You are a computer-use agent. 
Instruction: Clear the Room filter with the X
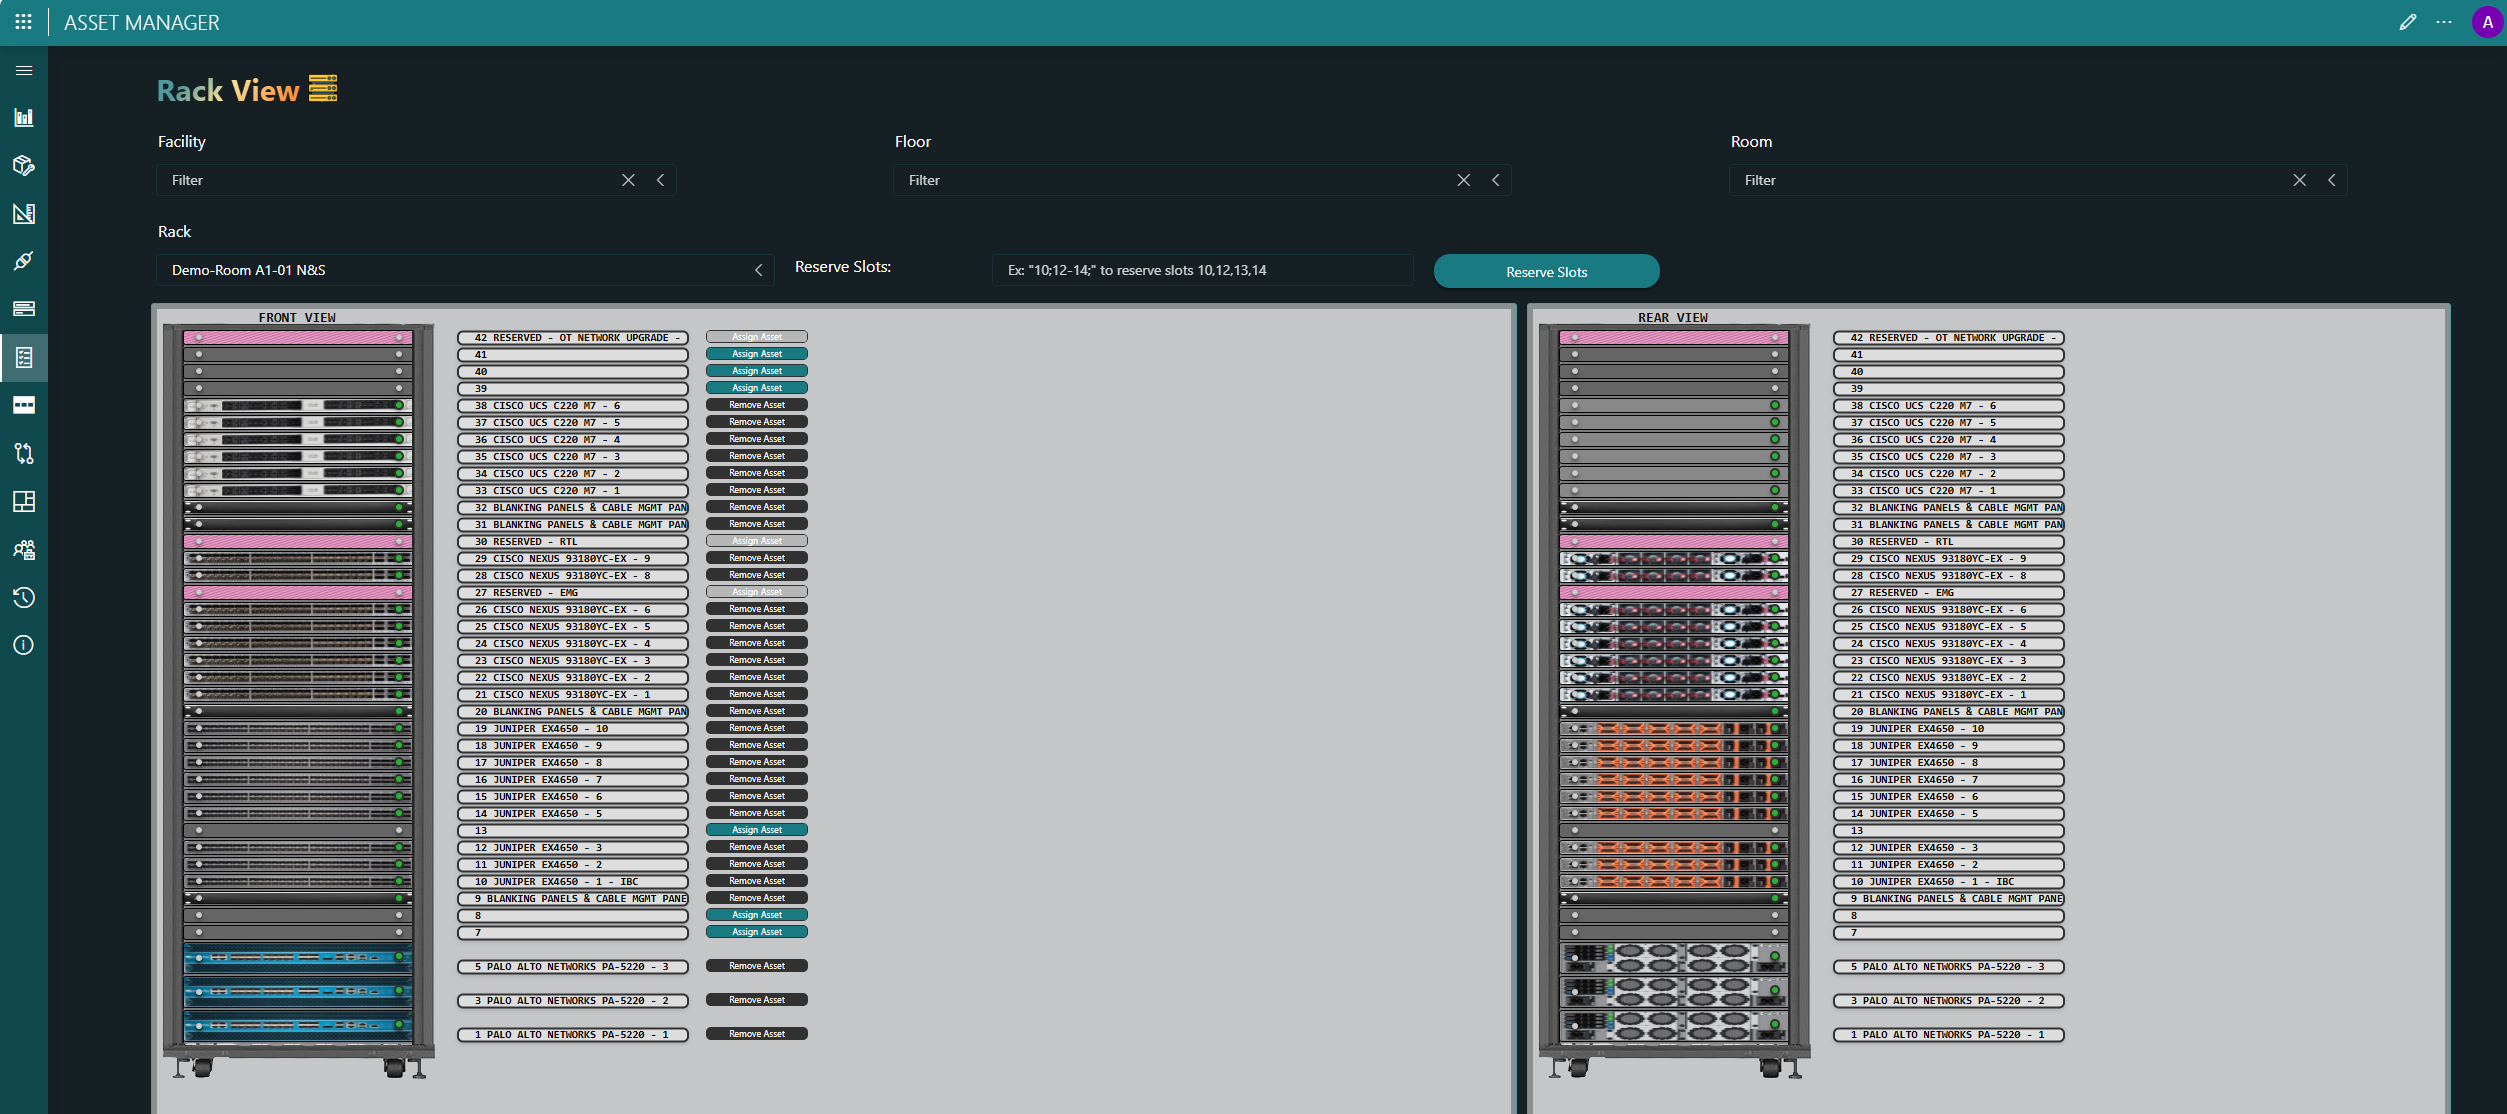pyautogui.click(x=2300, y=180)
